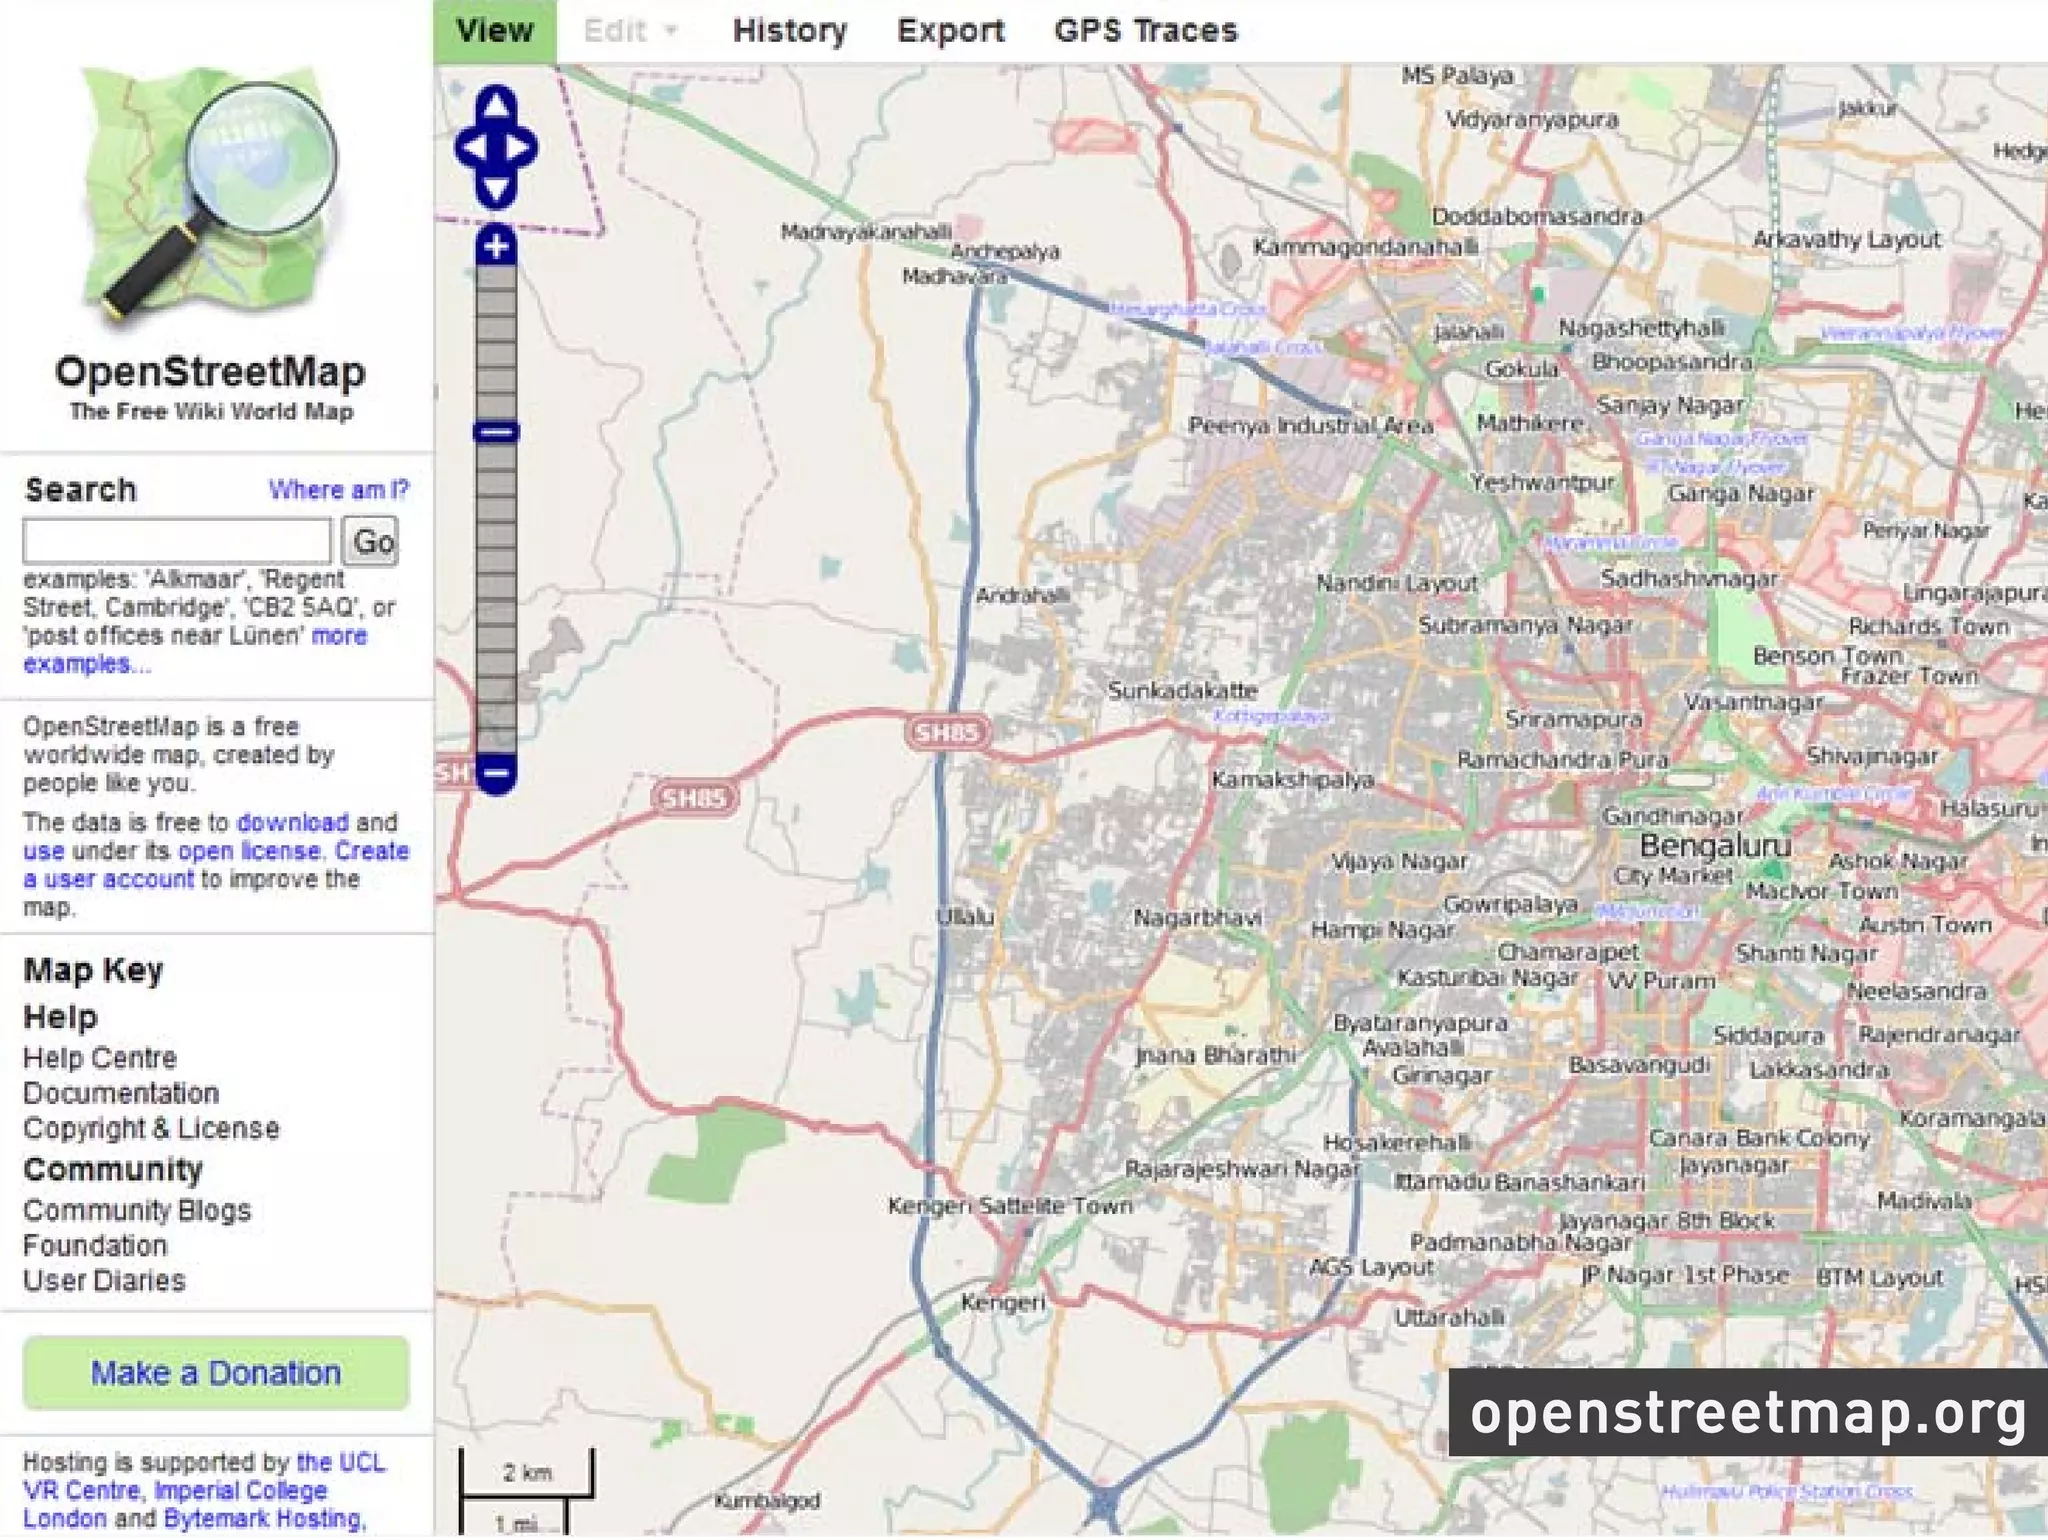This screenshot has height=1540, width=2048.
Task: Click the OpenStreetMap logo image
Action: tap(211, 195)
